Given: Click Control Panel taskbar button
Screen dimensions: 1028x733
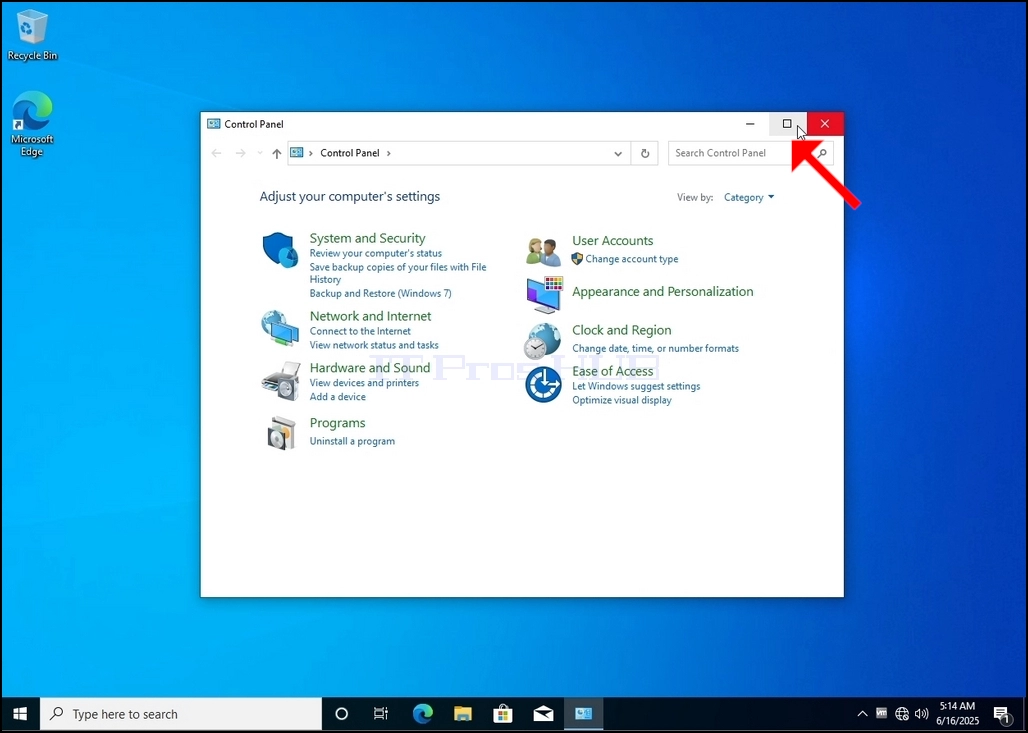Looking at the screenshot, I should click(583, 713).
